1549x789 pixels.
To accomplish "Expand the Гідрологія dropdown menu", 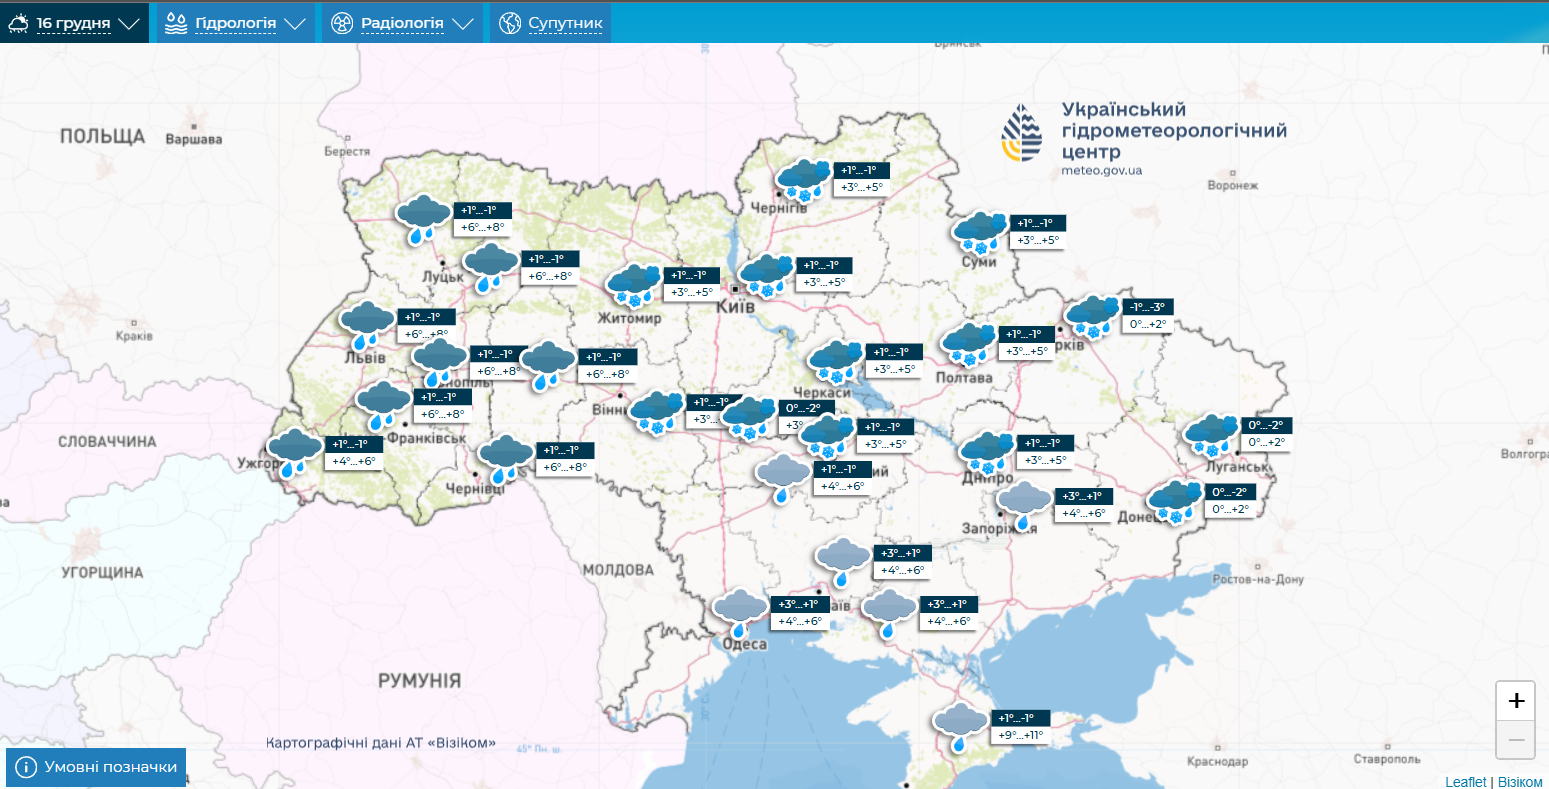I will click(x=235, y=22).
